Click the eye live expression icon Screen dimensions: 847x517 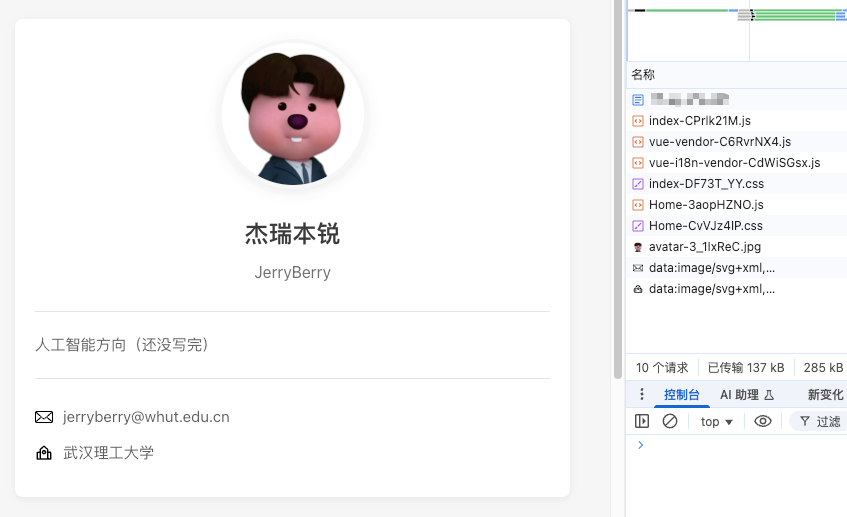[763, 421]
